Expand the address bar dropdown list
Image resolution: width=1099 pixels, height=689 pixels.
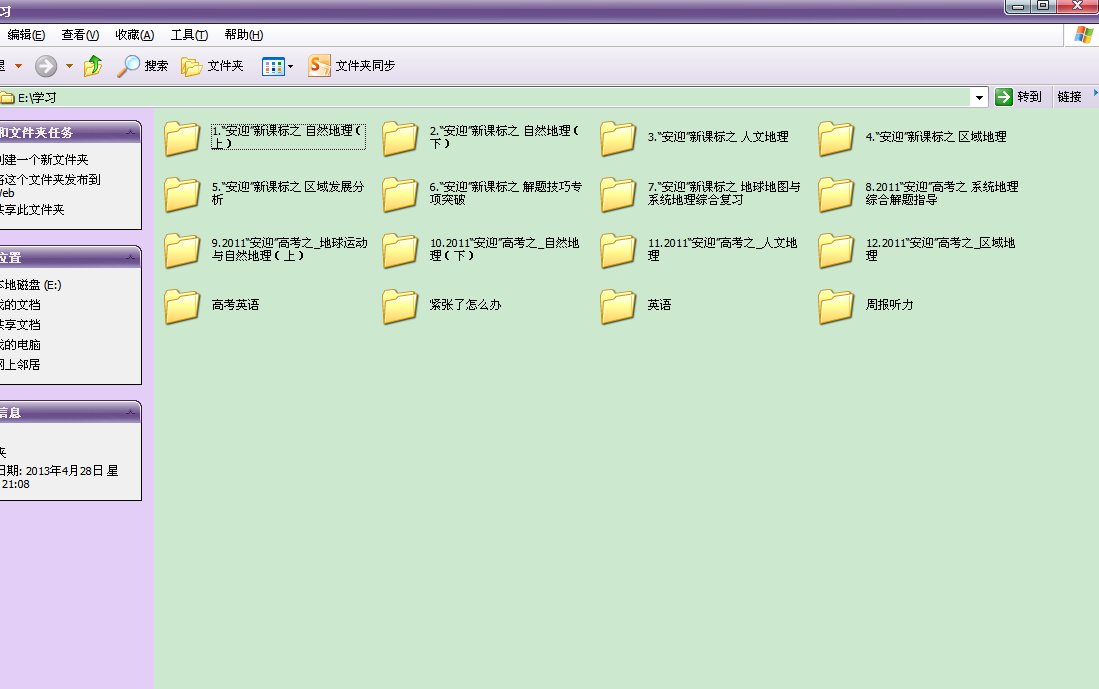click(x=980, y=97)
